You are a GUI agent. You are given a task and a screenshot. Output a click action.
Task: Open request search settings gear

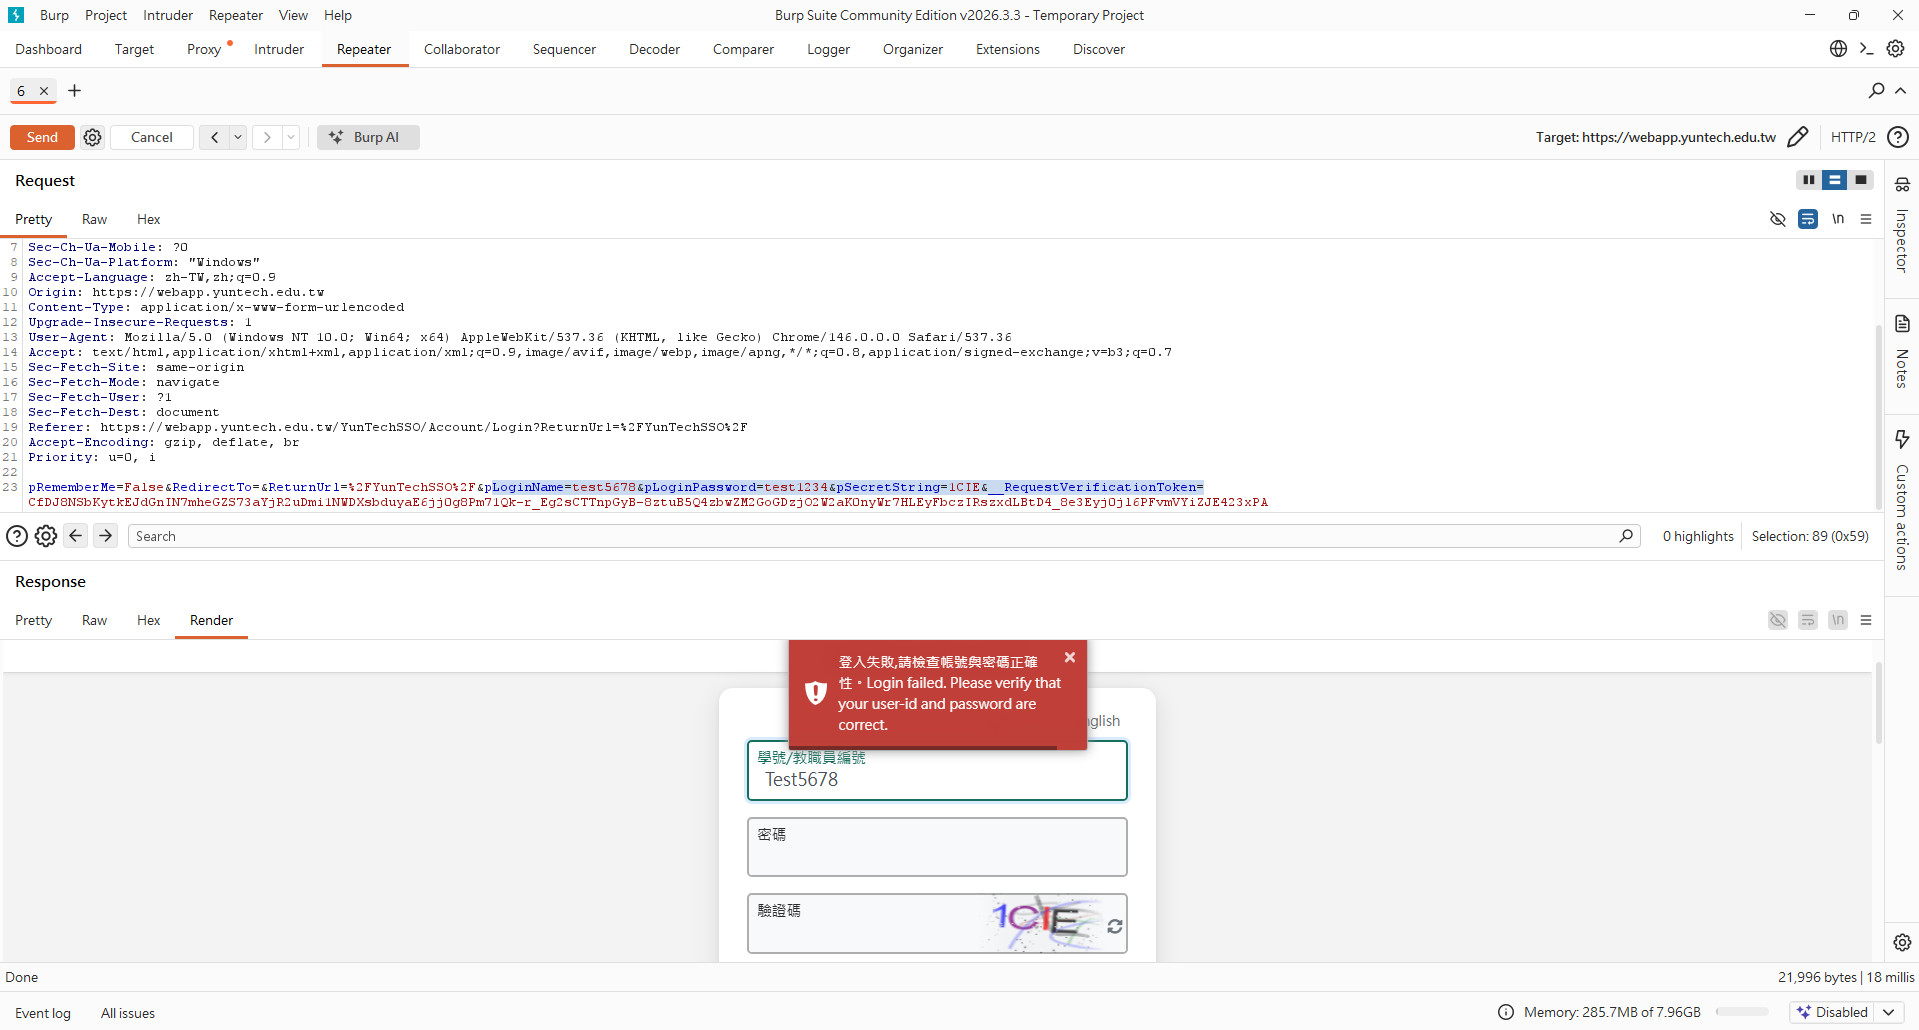(x=46, y=536)
